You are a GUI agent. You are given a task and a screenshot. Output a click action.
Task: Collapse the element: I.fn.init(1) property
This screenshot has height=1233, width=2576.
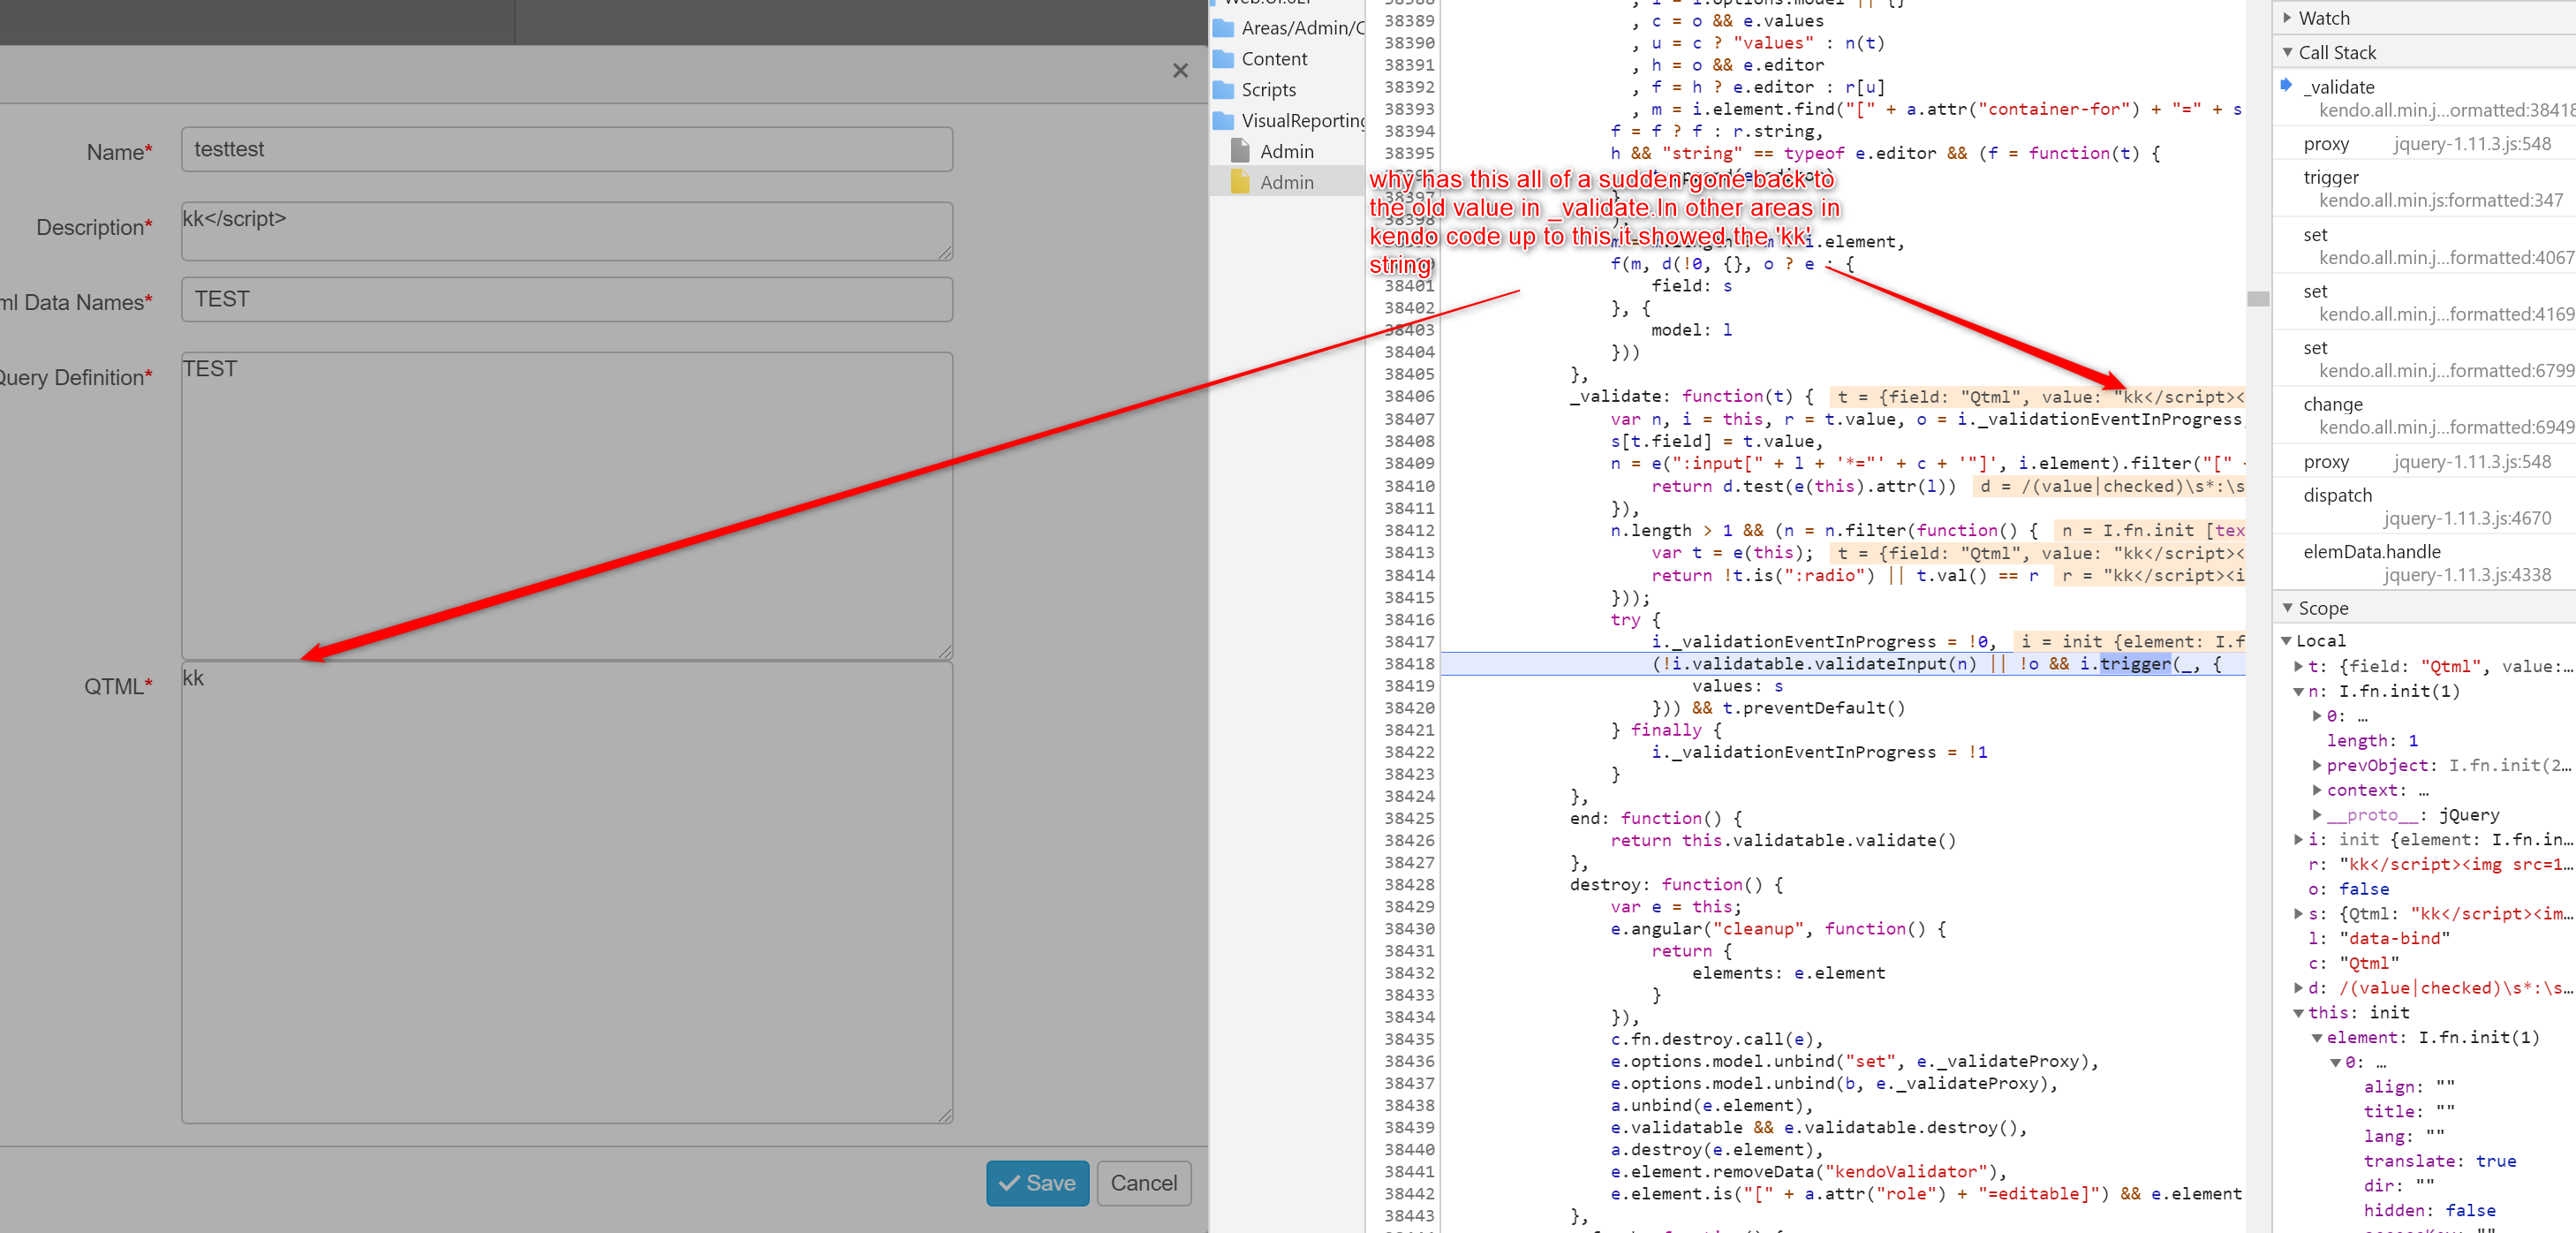2317,1037
